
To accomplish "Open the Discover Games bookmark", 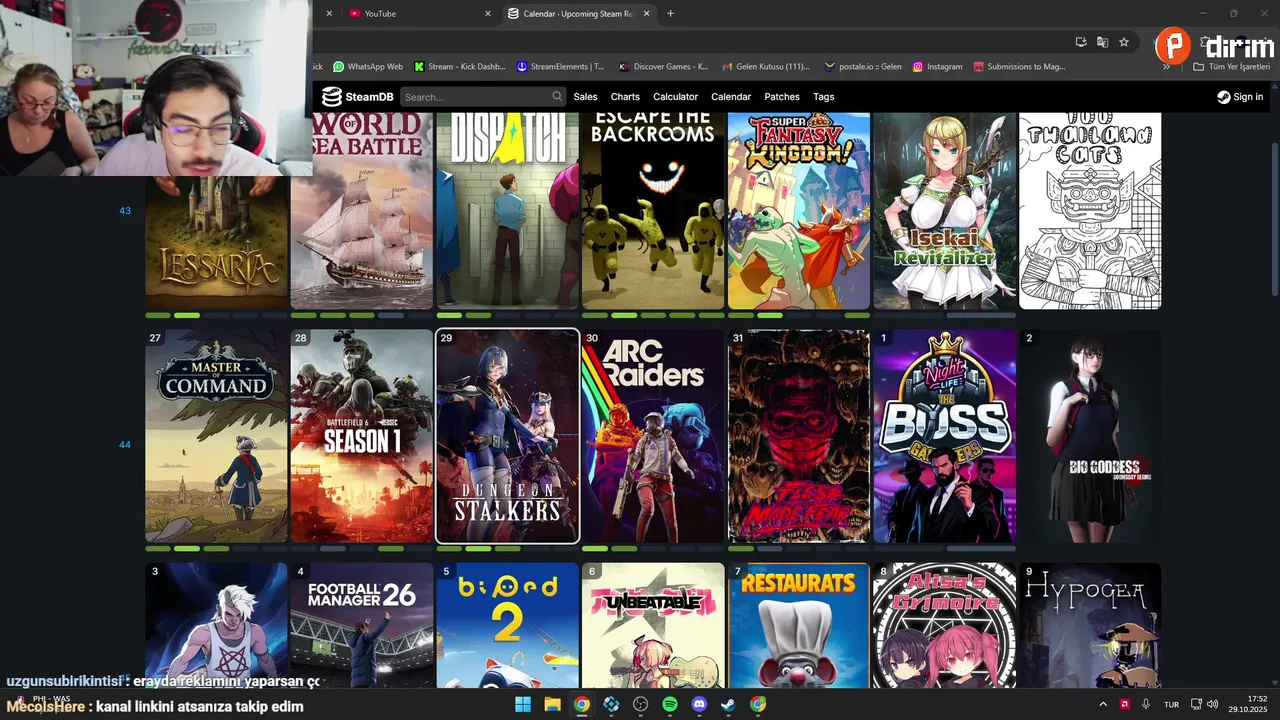I will click(x=664, y=67).
